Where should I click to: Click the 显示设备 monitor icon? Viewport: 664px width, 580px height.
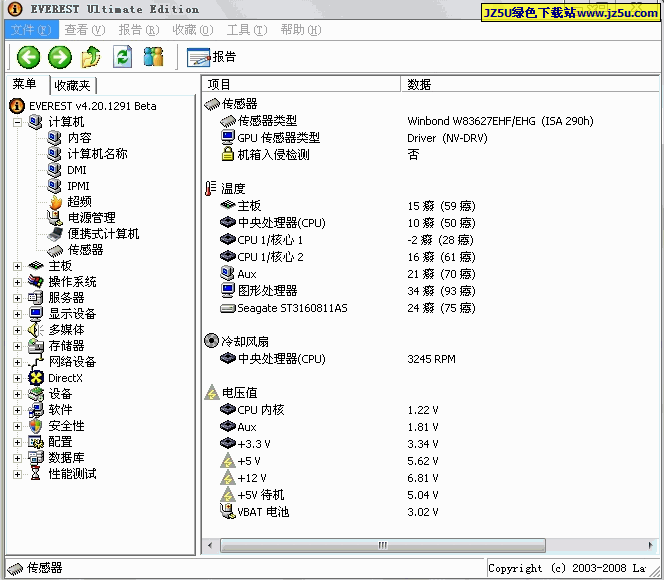point(36,314)
